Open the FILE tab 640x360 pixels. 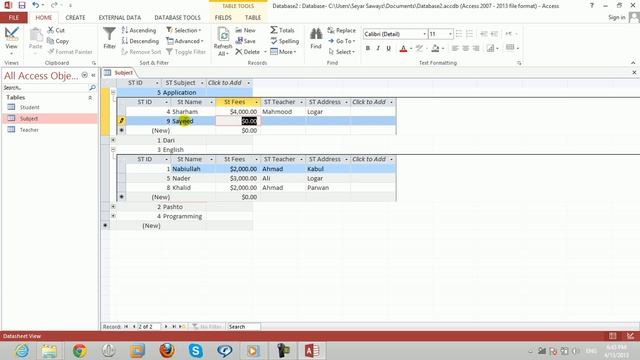(14, 18)
